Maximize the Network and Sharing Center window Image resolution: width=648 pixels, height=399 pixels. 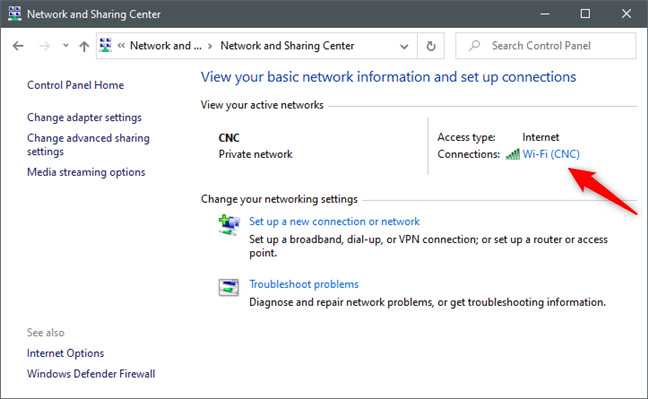point(585,14)
